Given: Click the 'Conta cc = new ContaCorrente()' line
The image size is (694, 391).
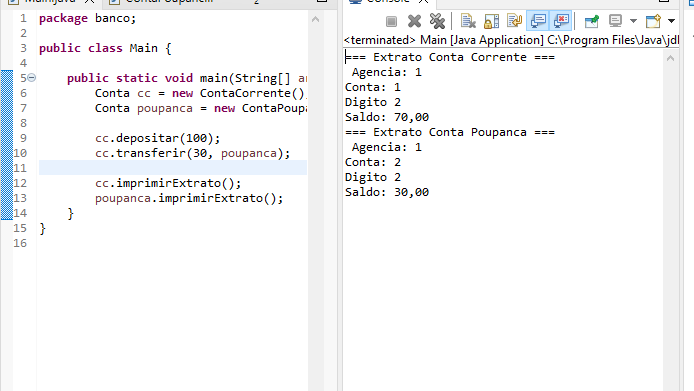Looking at the screenshot, I should click(x=200, y=93).
